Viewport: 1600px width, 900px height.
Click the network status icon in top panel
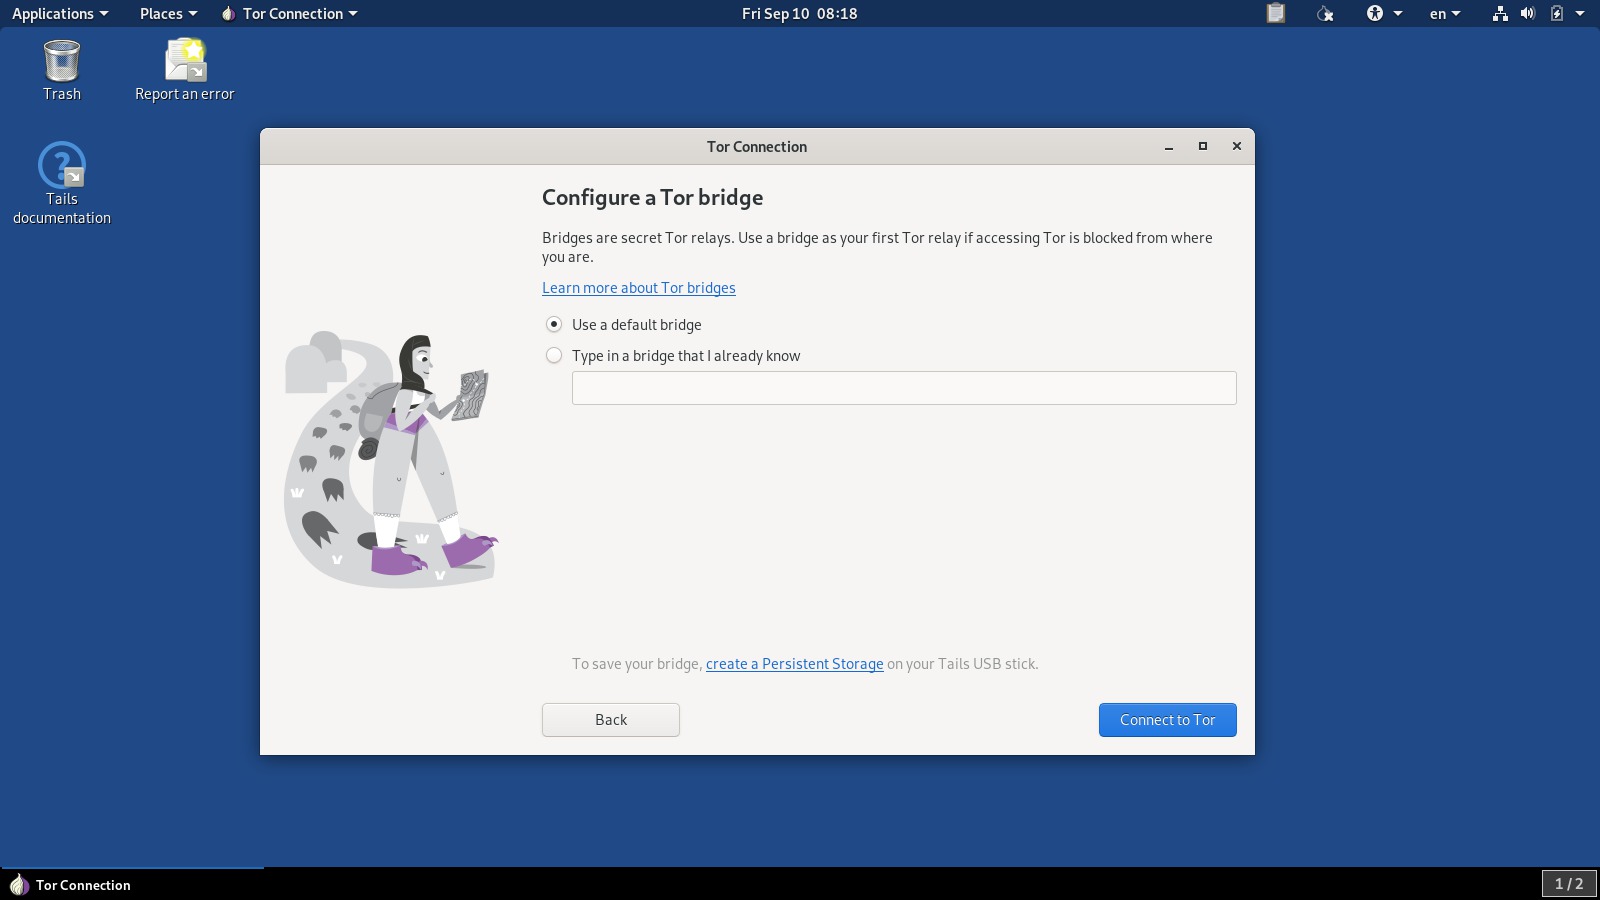(x=1500, y=13)
